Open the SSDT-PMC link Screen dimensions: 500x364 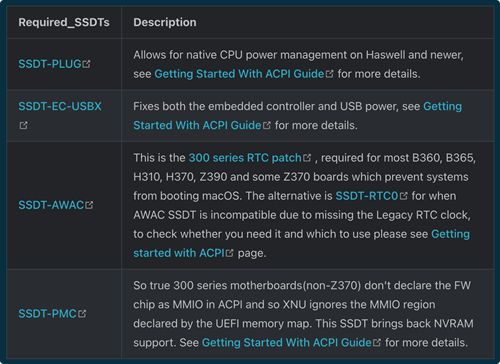pyautogui.click(x=47, y=314)
